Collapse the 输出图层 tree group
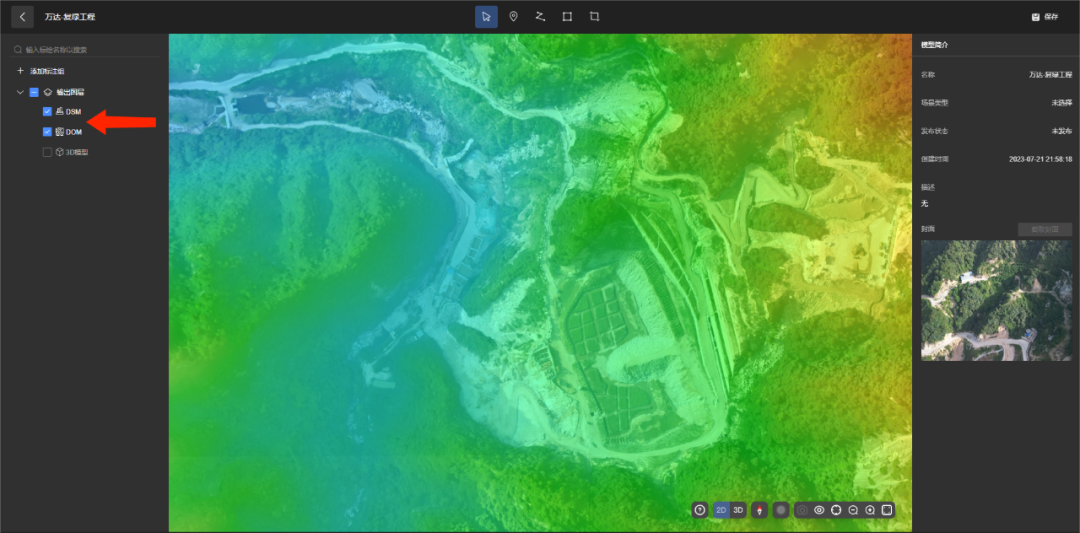This screenshot has height=533, width=1080. [x=20, y=92]
